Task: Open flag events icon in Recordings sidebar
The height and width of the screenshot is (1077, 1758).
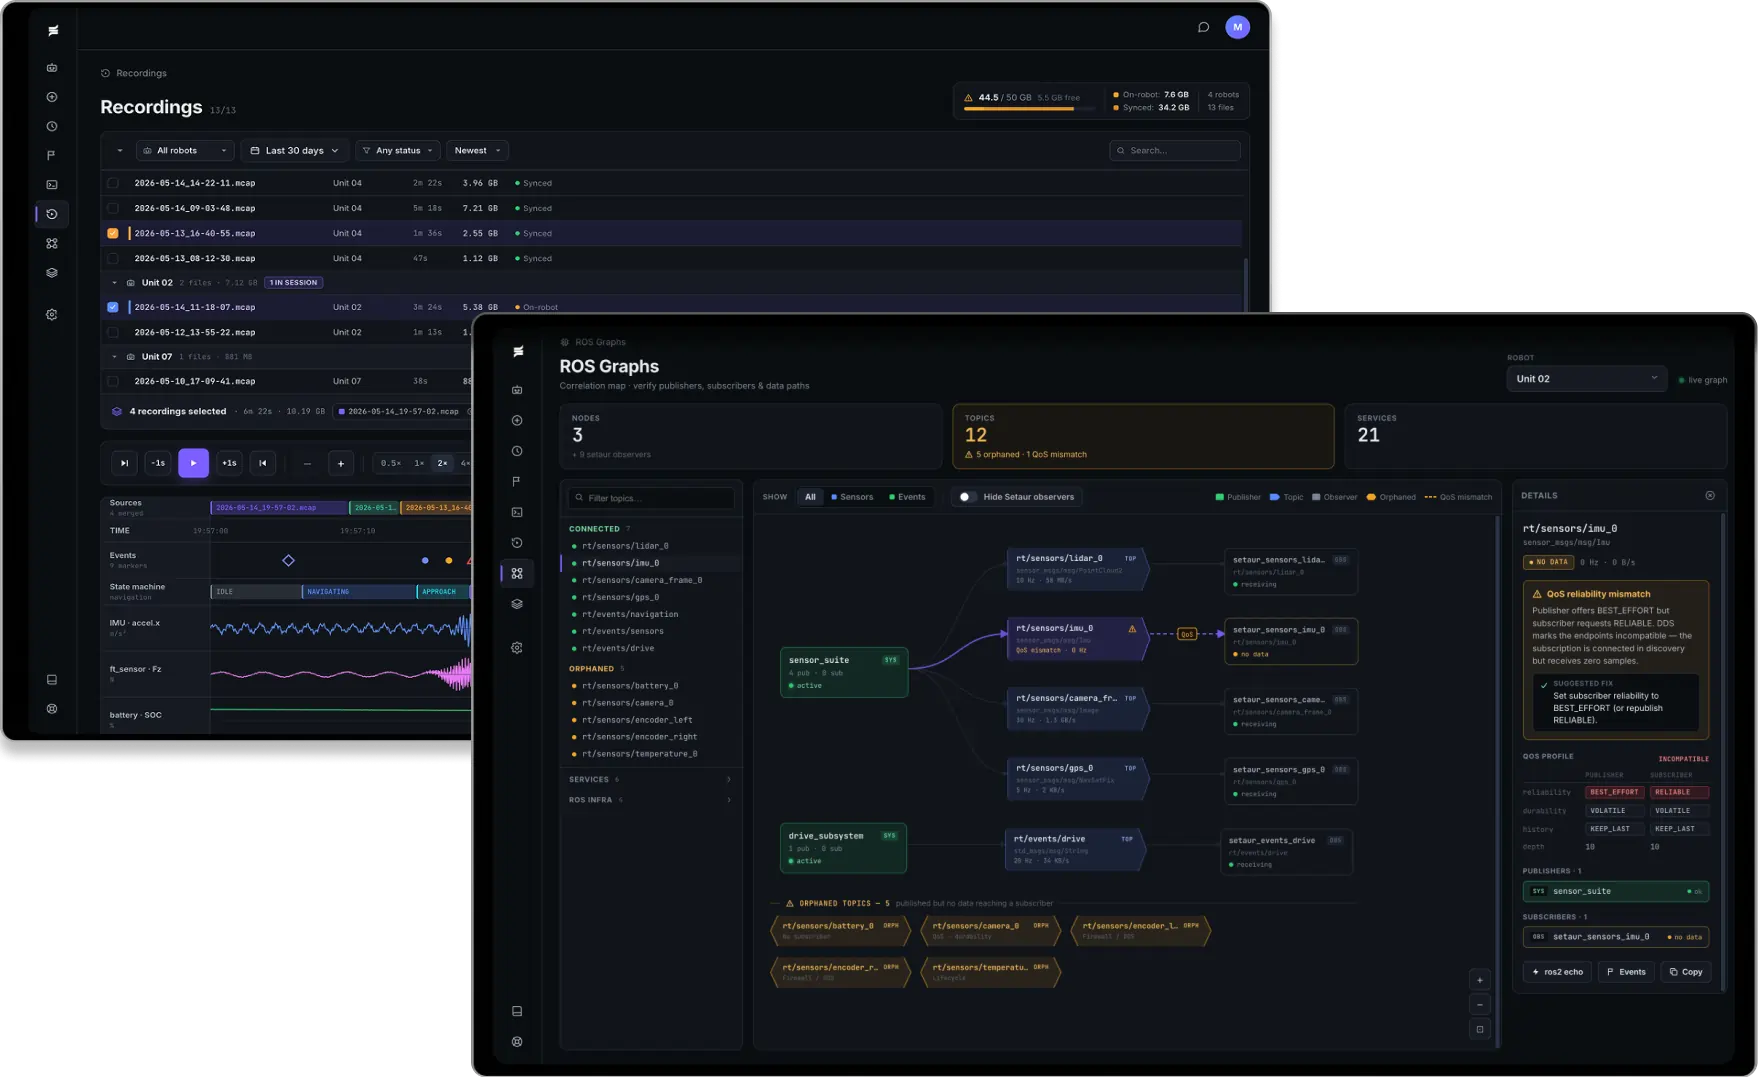Action: click(x=52, y=155)
